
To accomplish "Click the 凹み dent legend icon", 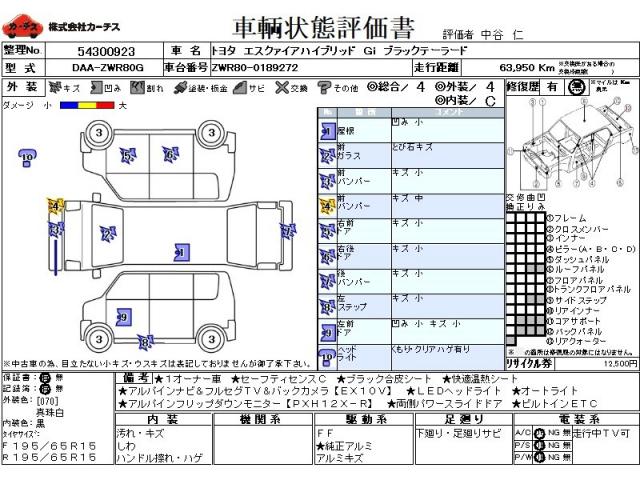I will pyautogui.click(x=96, y=87).
